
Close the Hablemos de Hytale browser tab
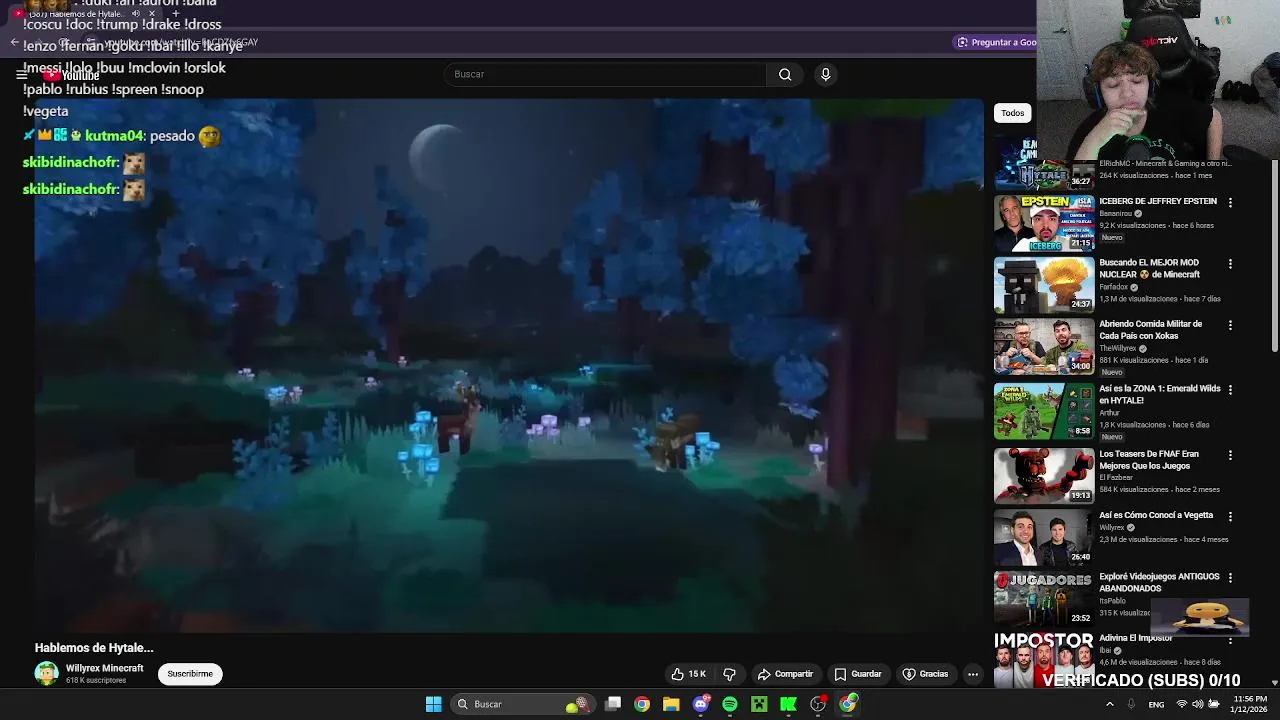click(152, 14)
